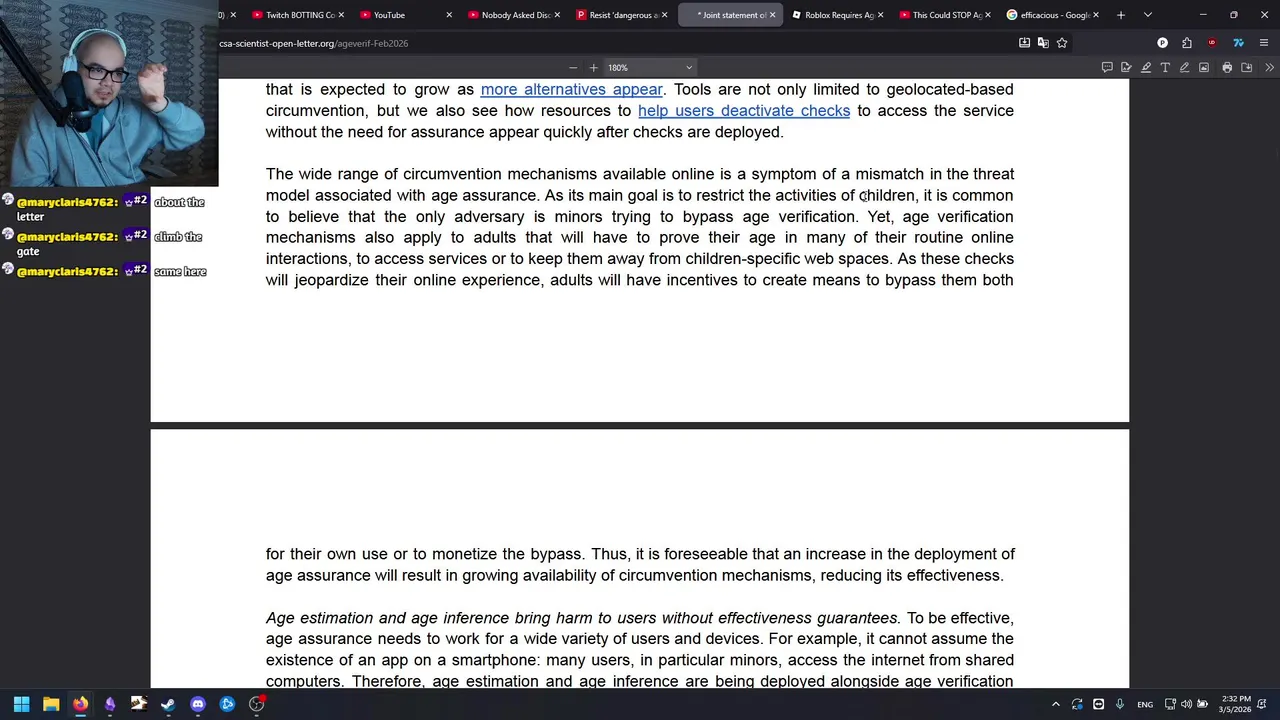Close the efficacious Google tab

click(1096, 15)
